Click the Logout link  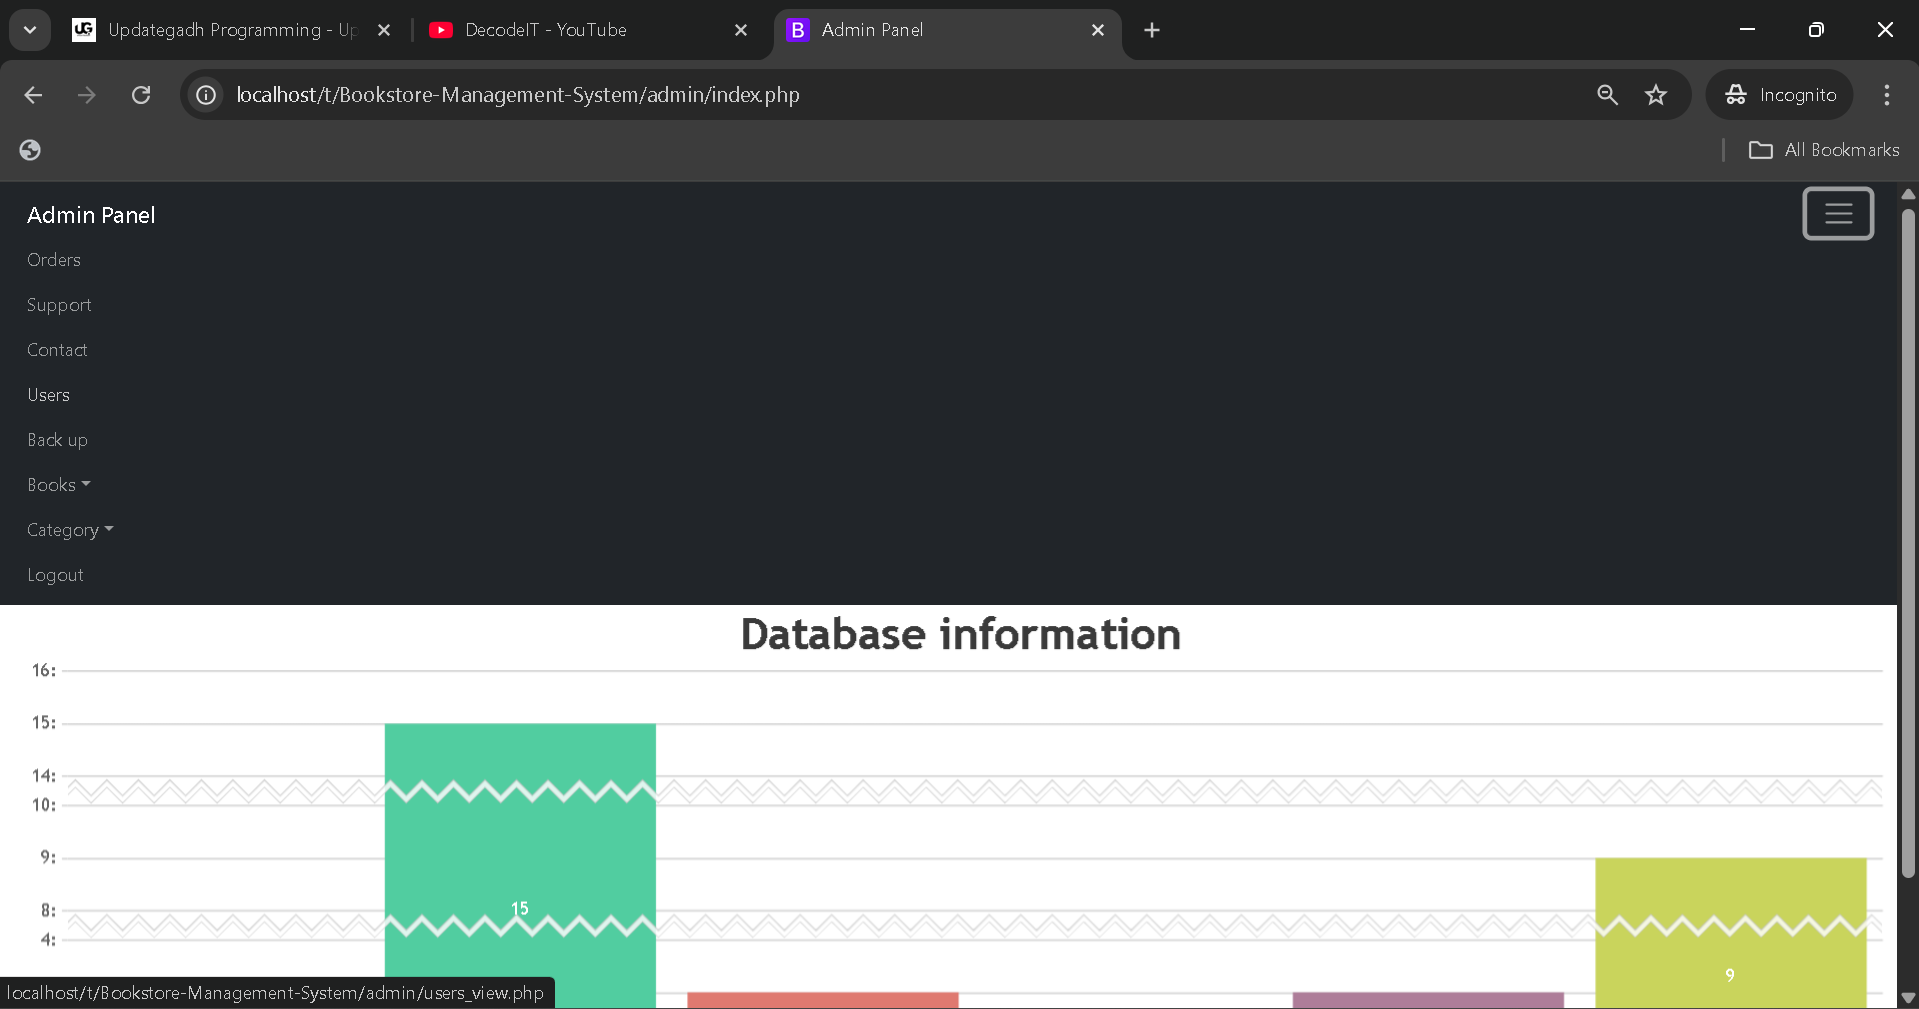pos(55,575)
